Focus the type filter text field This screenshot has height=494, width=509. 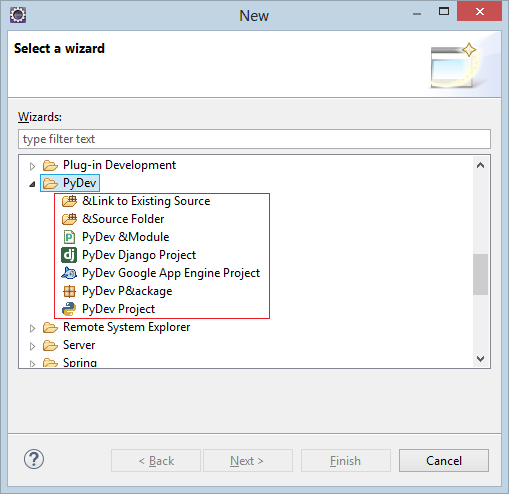[254, 139]
